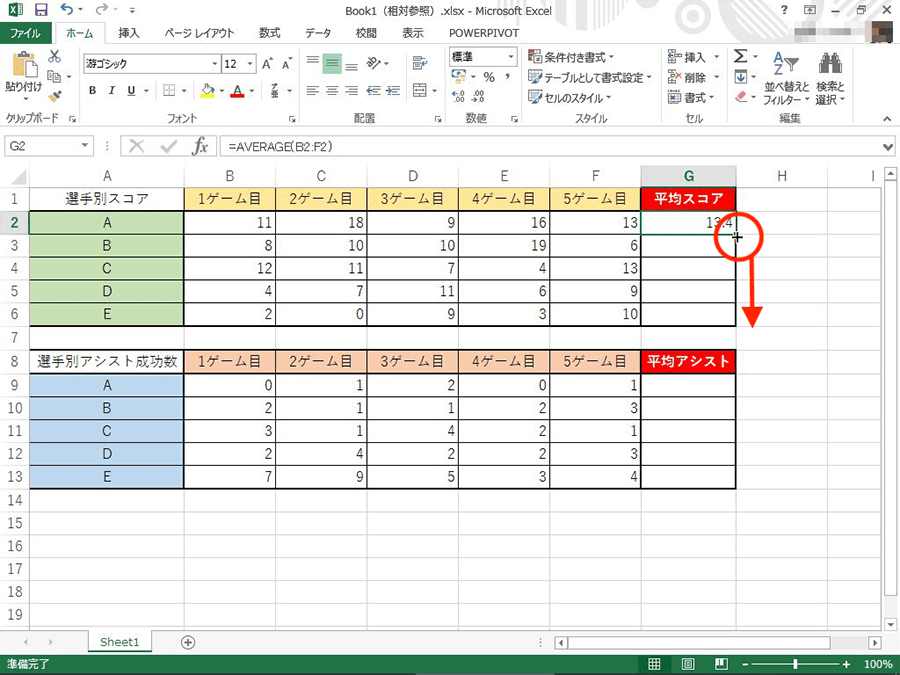Image resolution: width=900 pixels, height=675 pixels.
Task: Open the font name dropdown 游ゴシック
Action: (x=214, y=64)
